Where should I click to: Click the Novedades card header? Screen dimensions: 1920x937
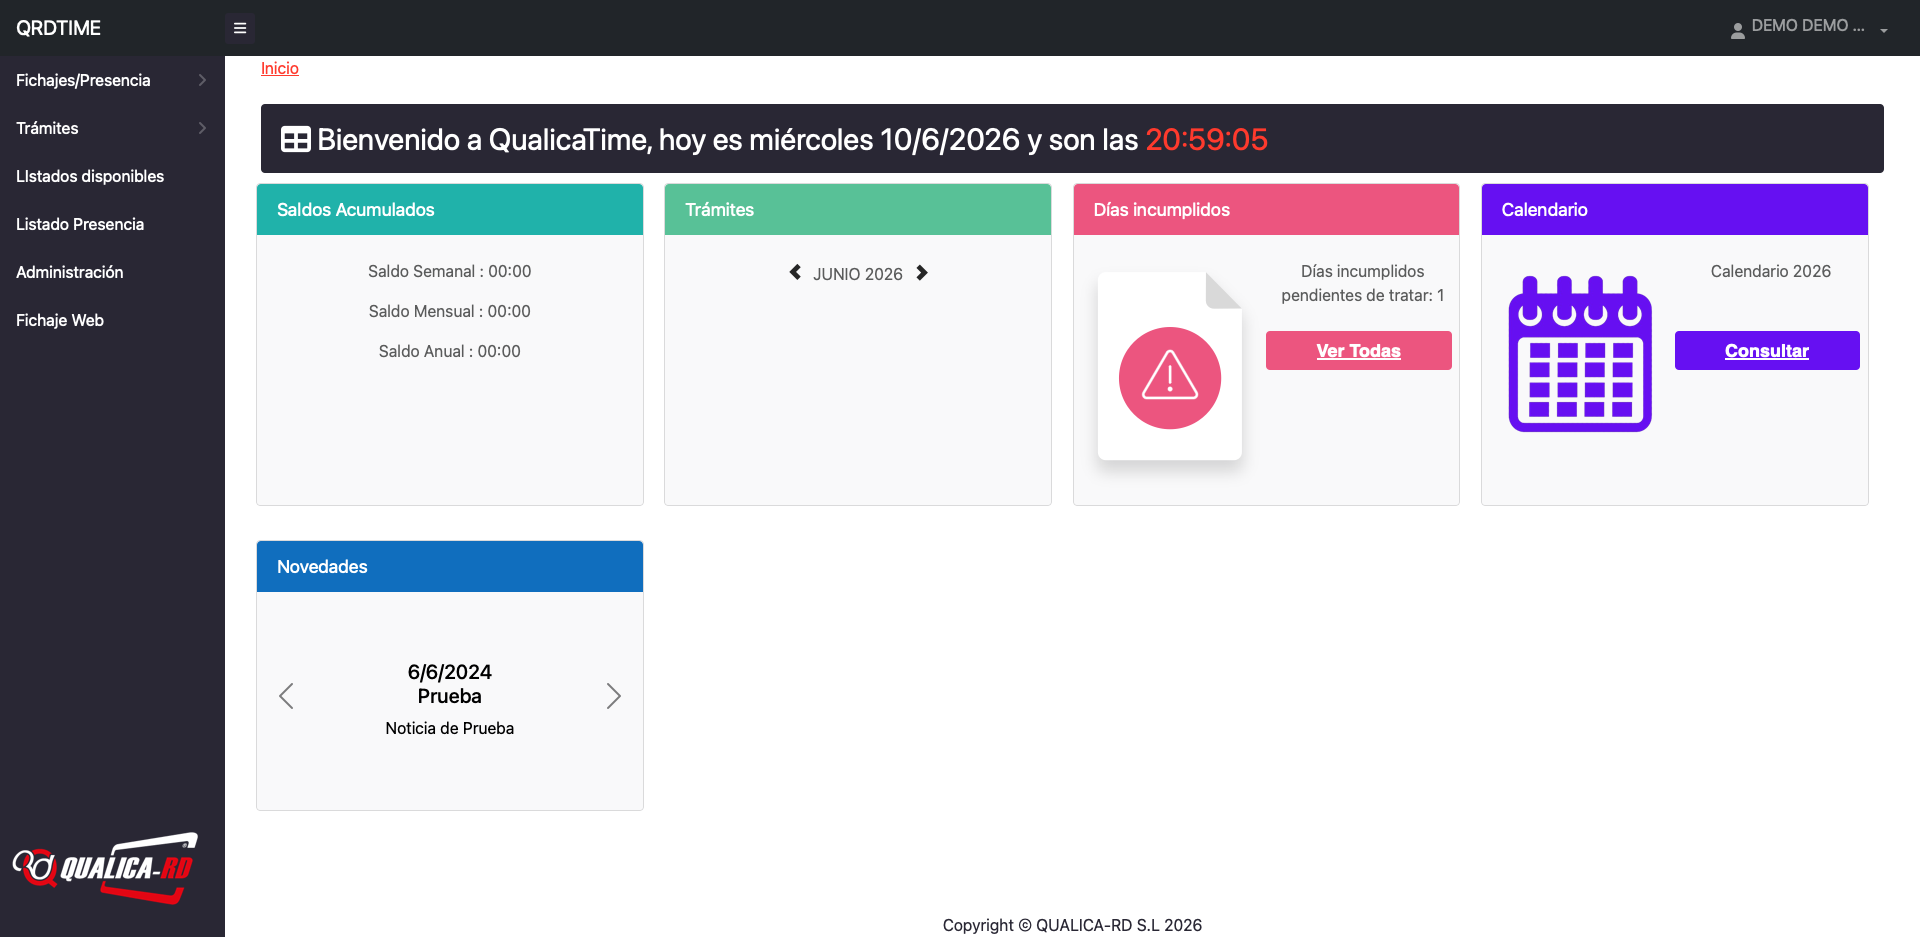[x=450, y=566]
